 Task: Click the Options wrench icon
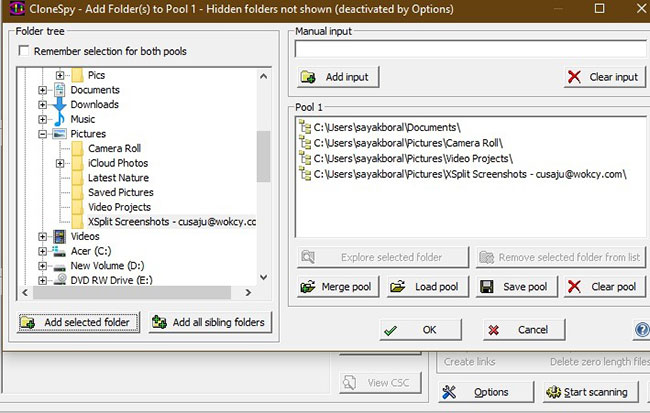449,392
